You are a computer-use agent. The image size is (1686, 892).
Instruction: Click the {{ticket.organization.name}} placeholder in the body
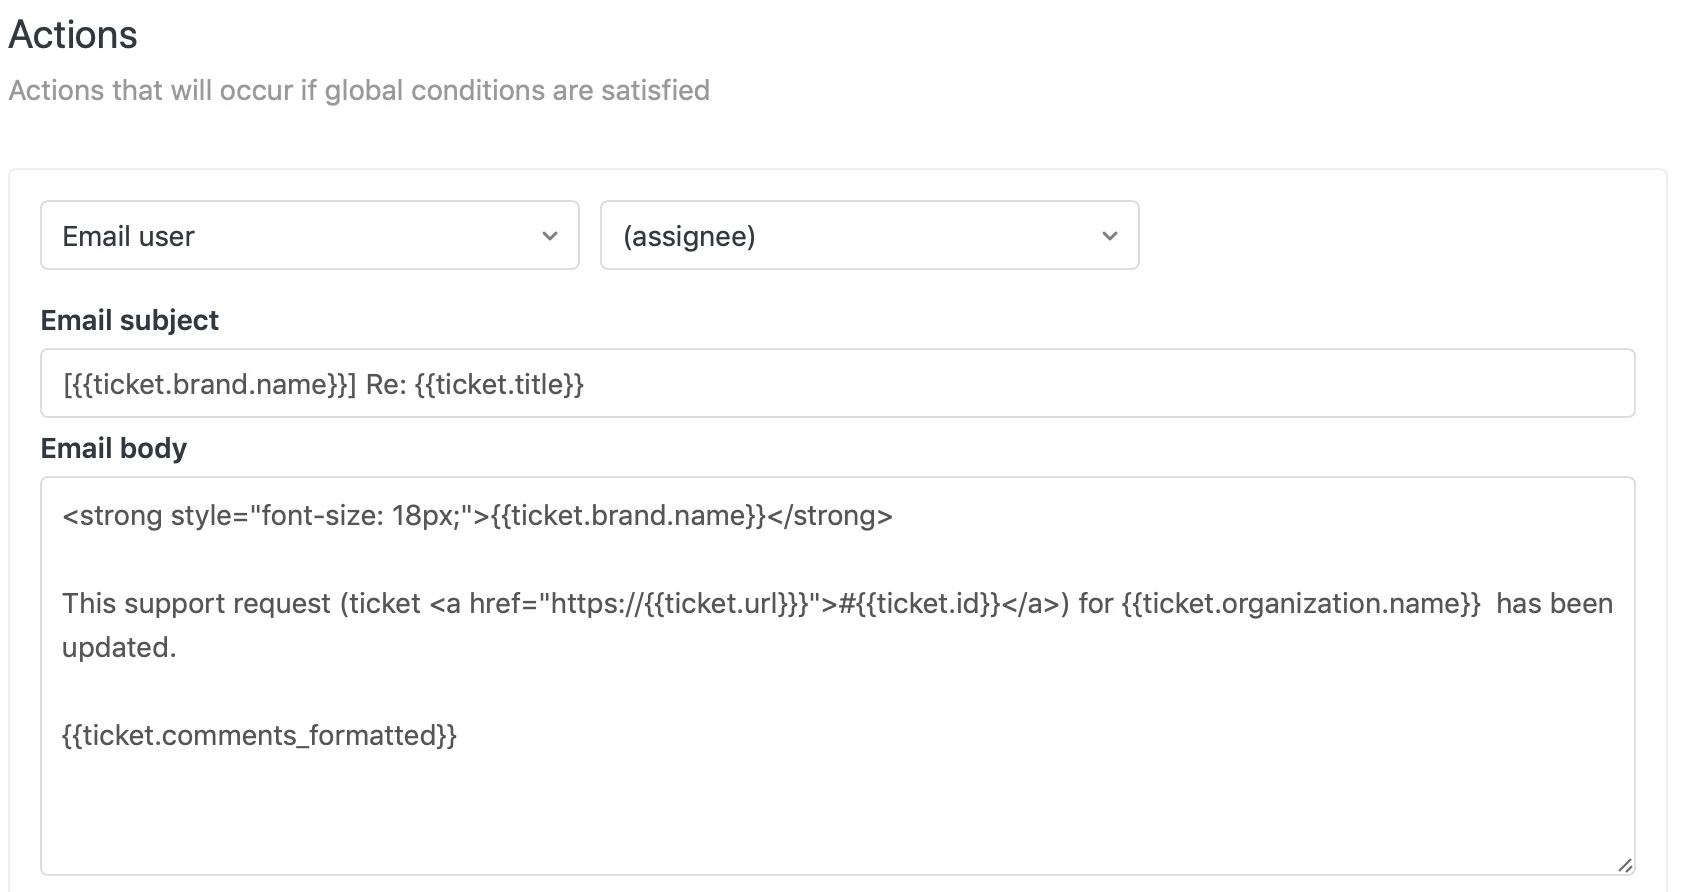coord(1300,604)
